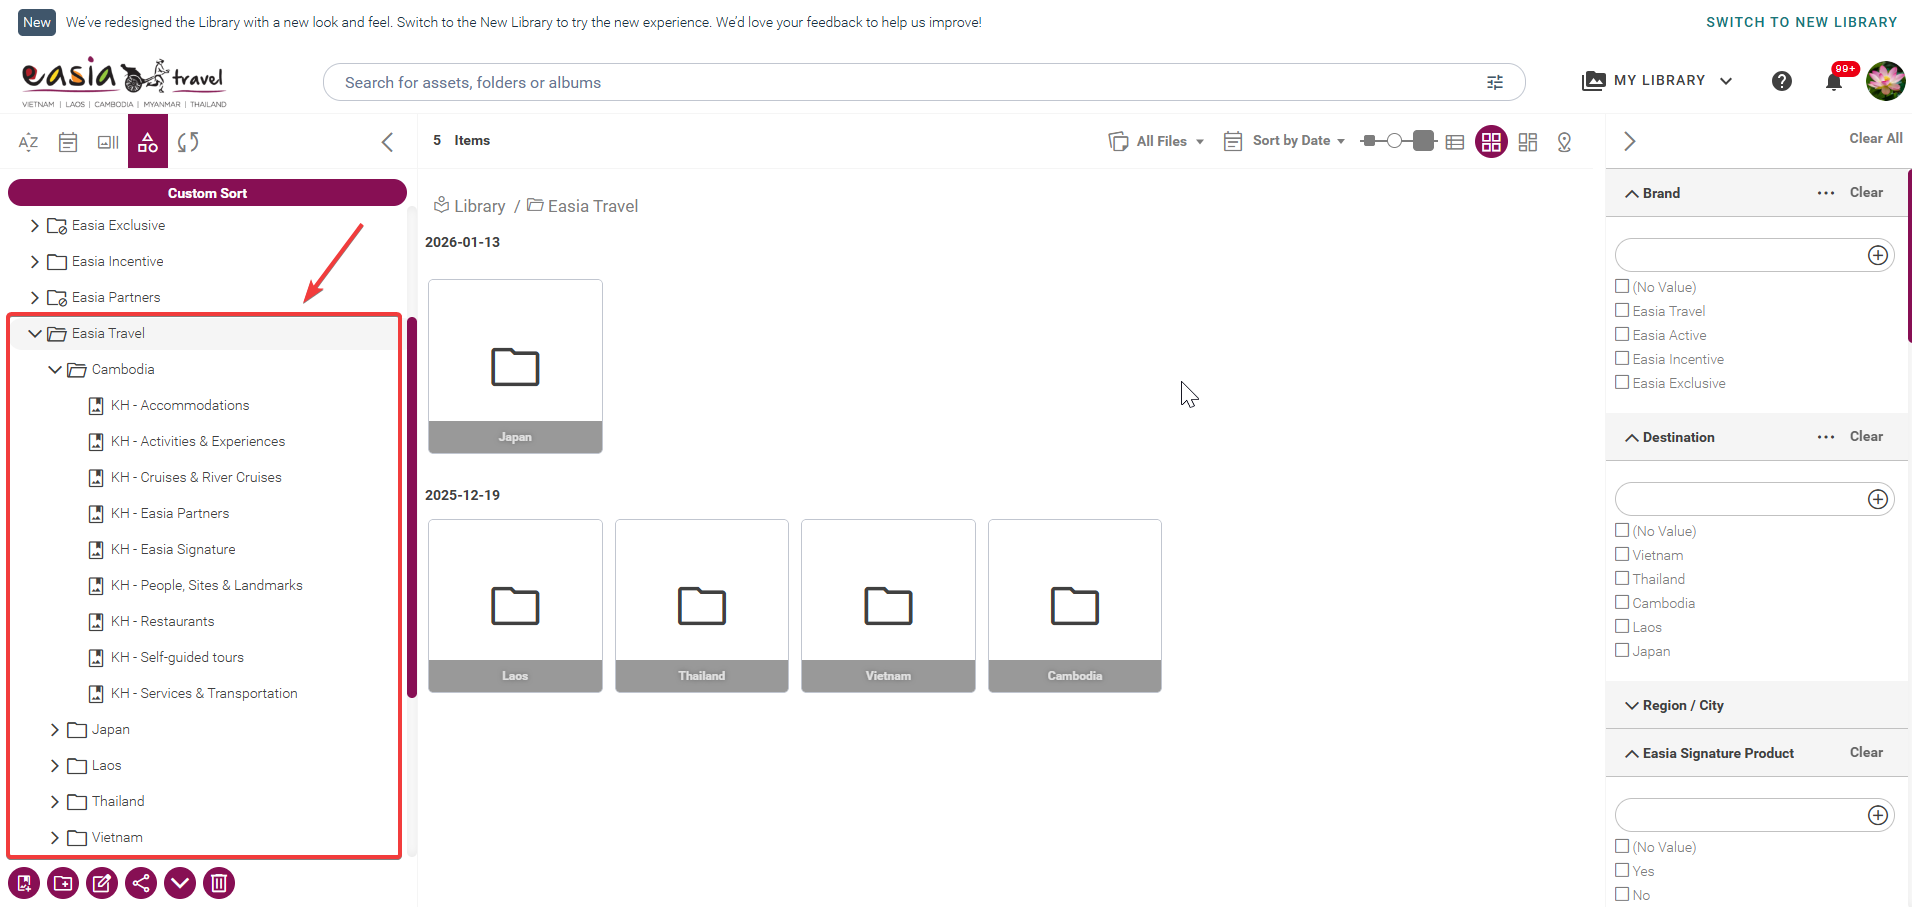Image resolution: width=1912 pixels, height=907 pixels.
Task: Click the share button at bottom
Action: [141, 883]
